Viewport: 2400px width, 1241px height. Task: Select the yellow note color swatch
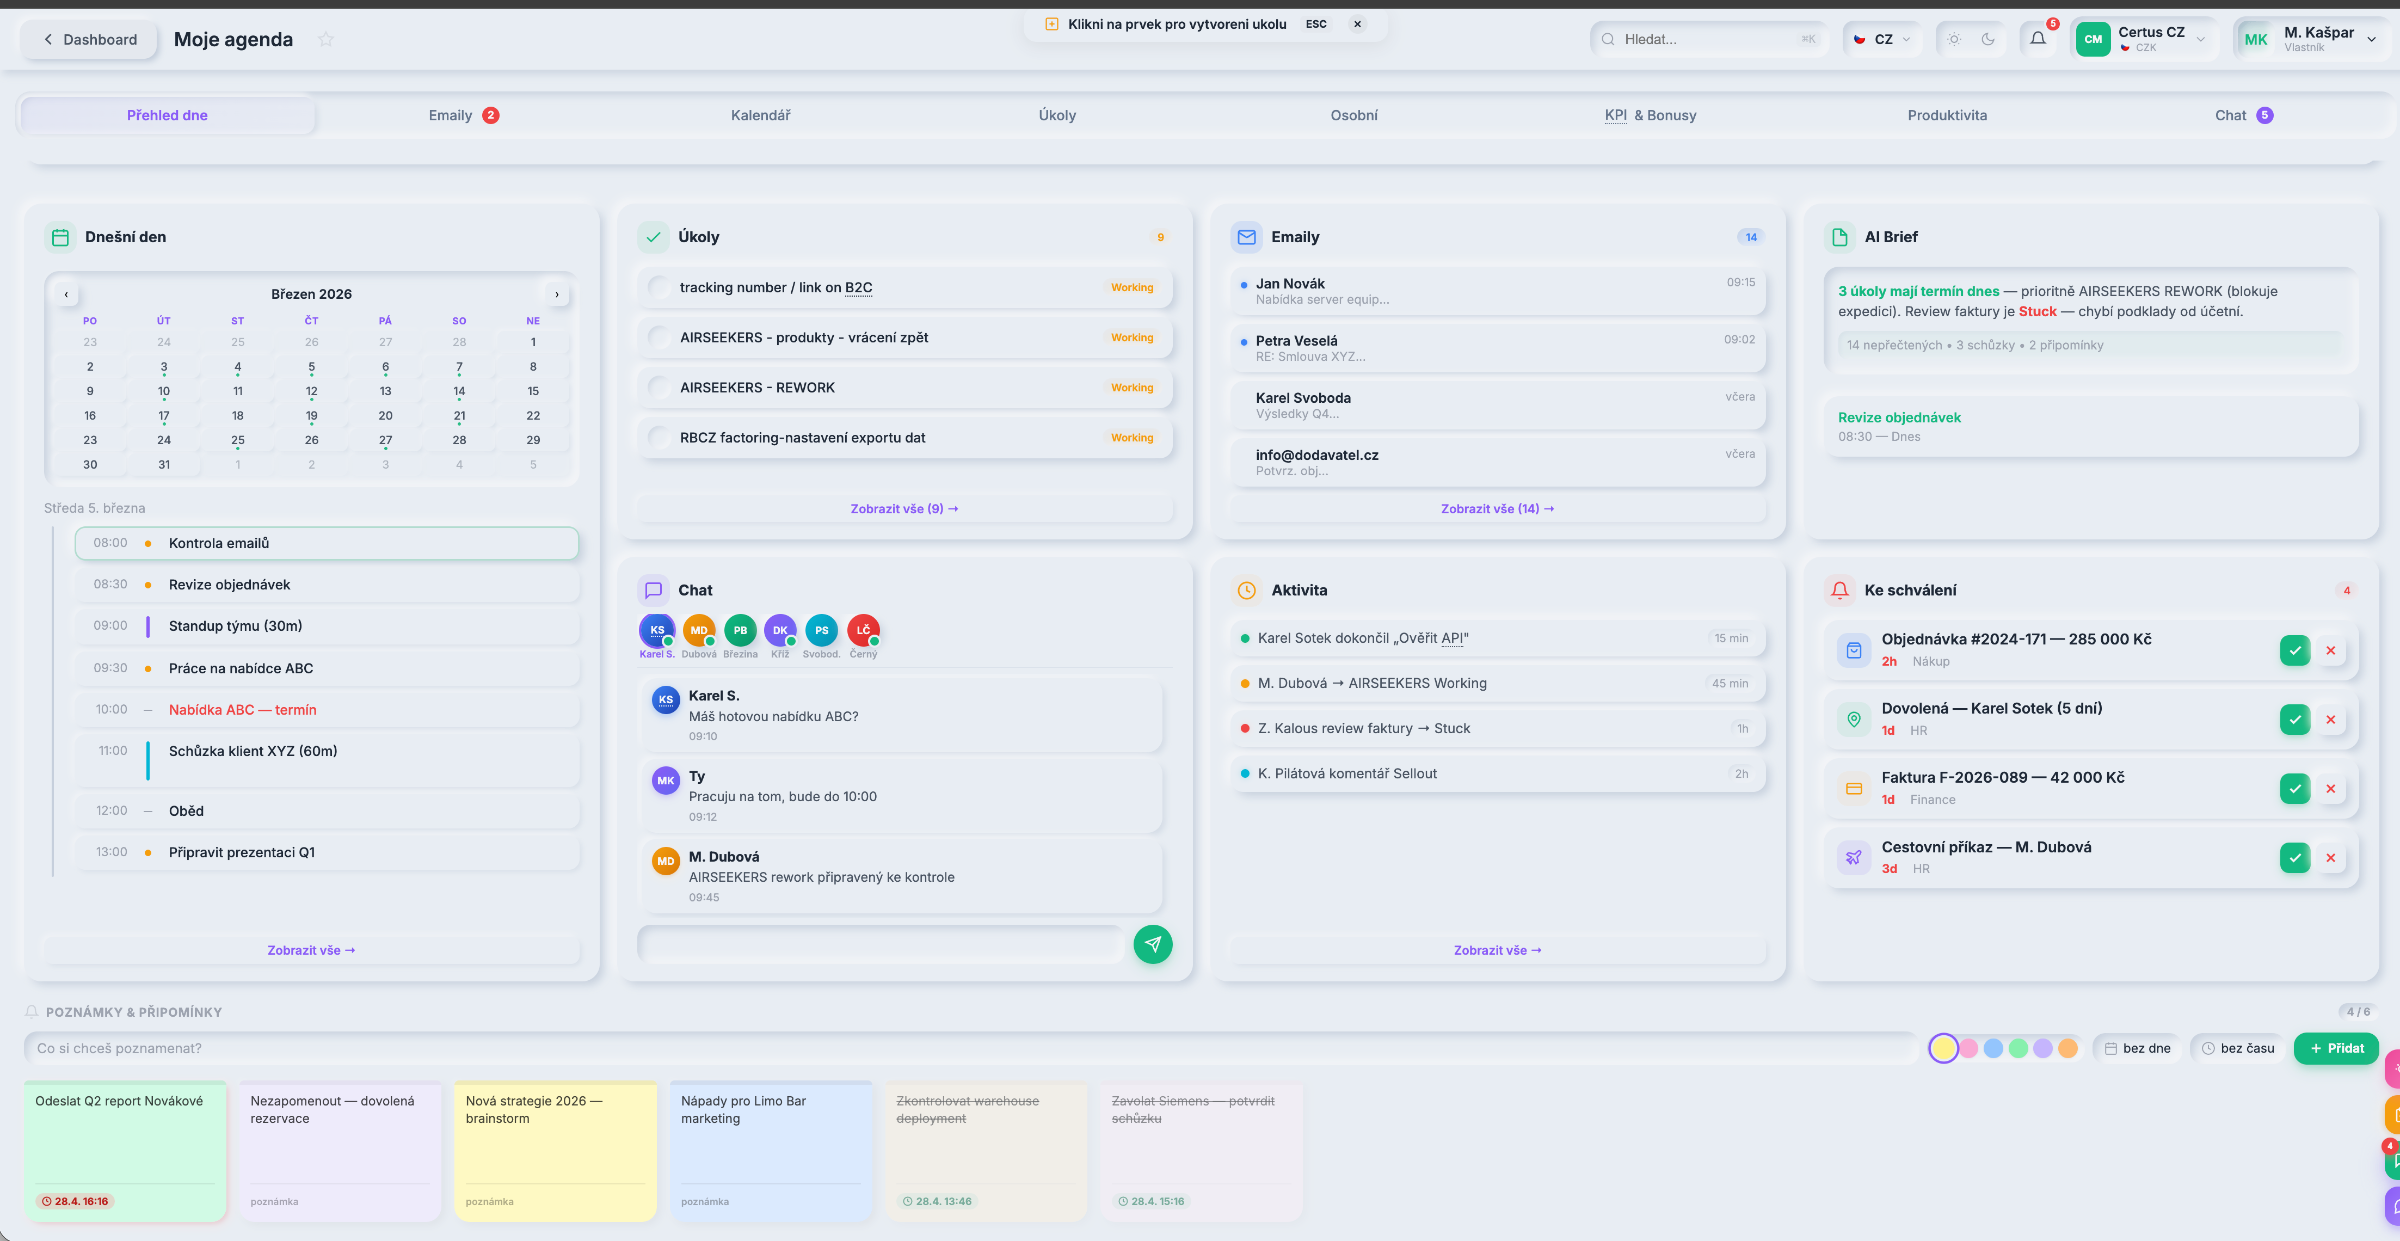click(x=1943, y=1048)
